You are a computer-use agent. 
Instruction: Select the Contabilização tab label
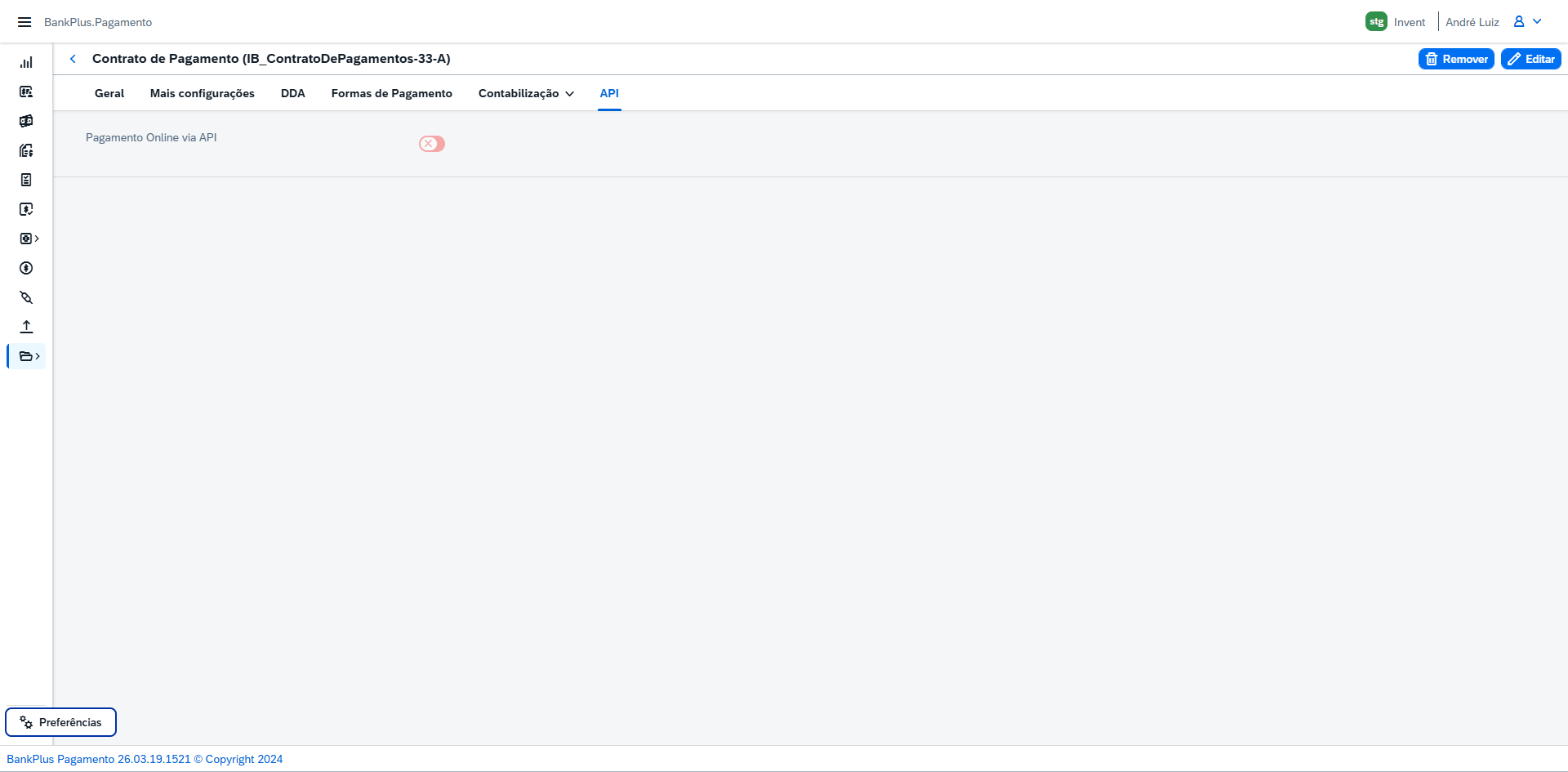coord(519,93)
